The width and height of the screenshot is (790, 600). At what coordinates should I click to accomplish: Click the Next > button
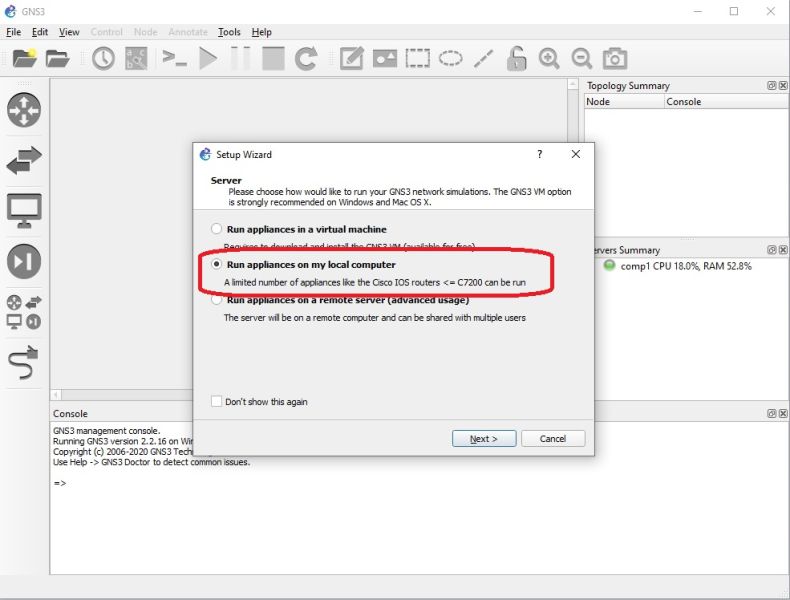[484, 438]
